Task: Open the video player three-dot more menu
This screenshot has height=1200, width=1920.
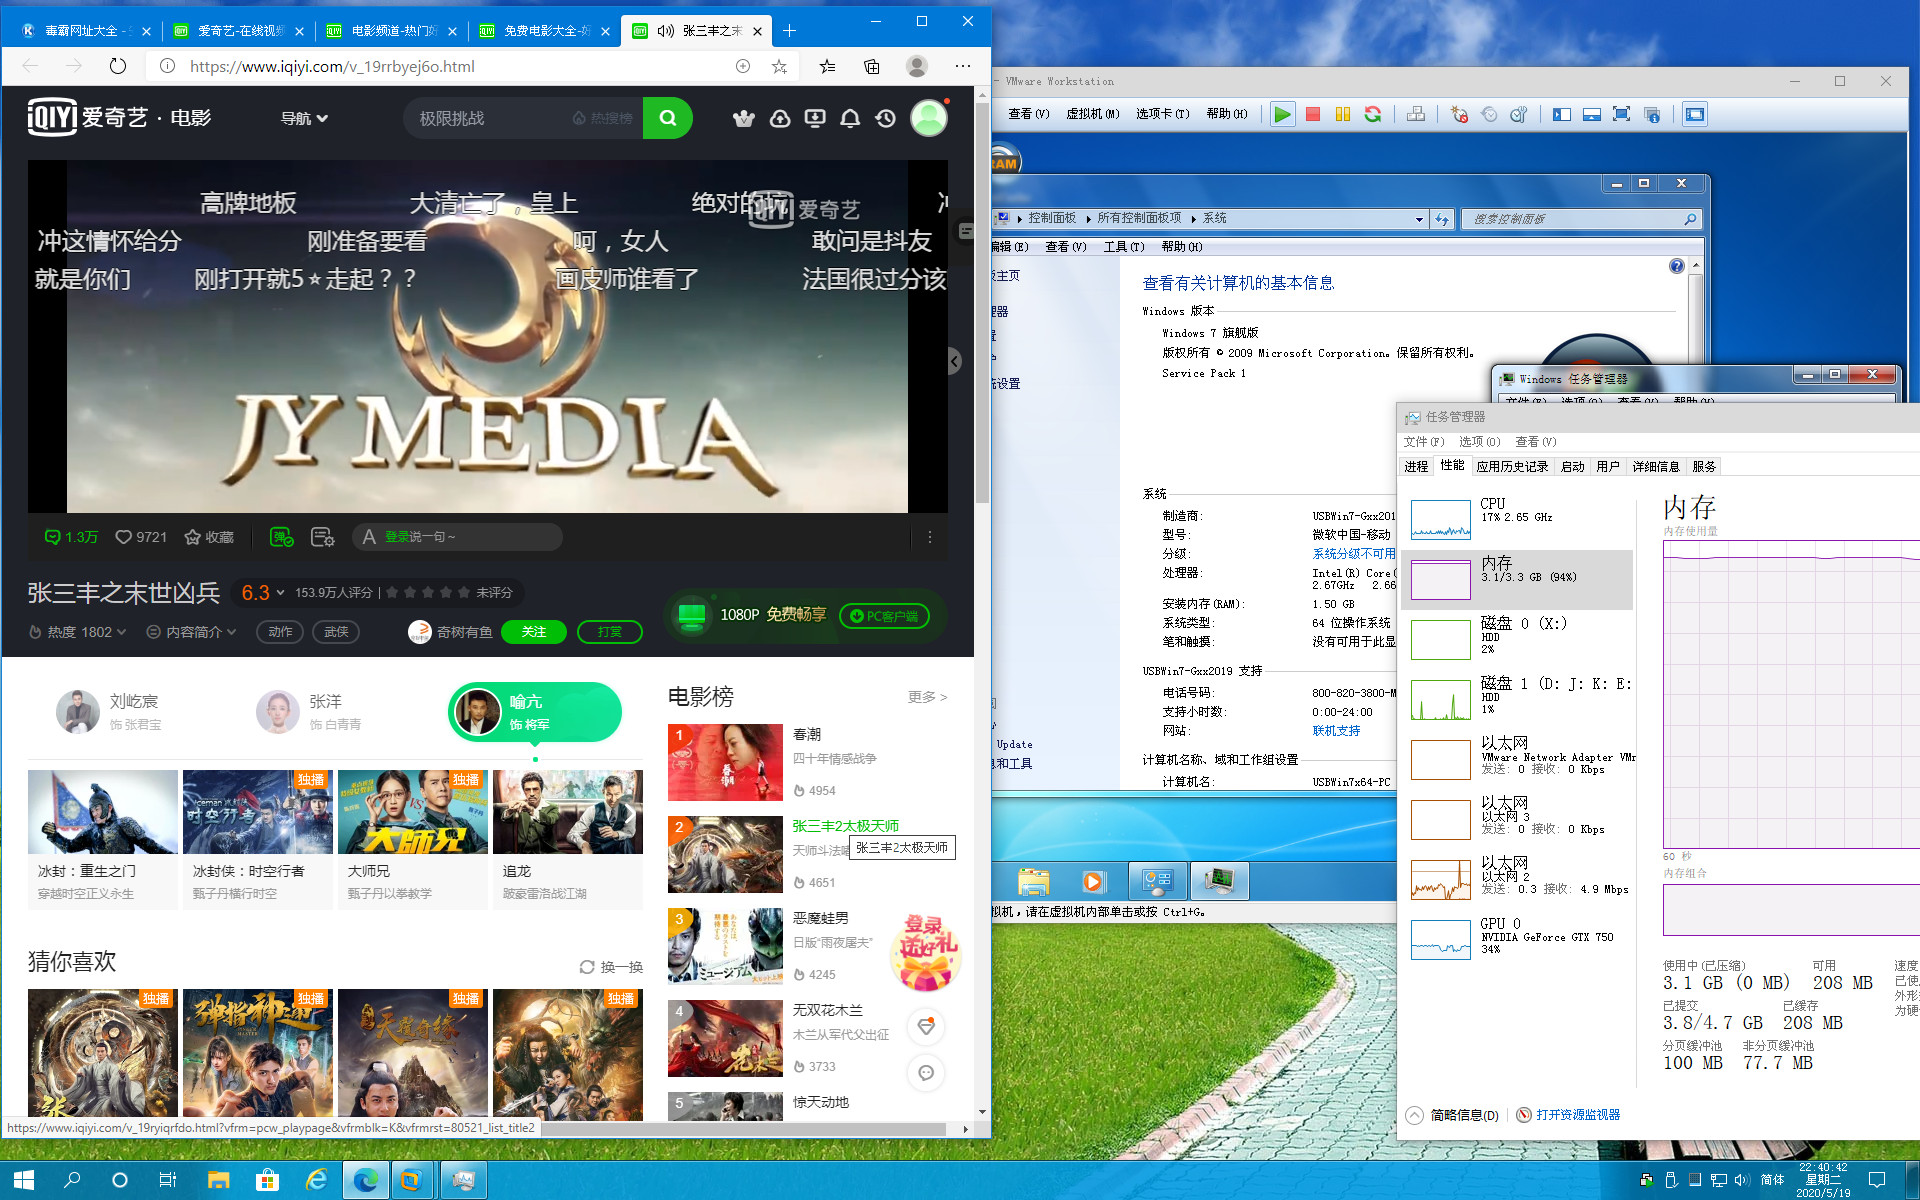Action: pos(930,537)
